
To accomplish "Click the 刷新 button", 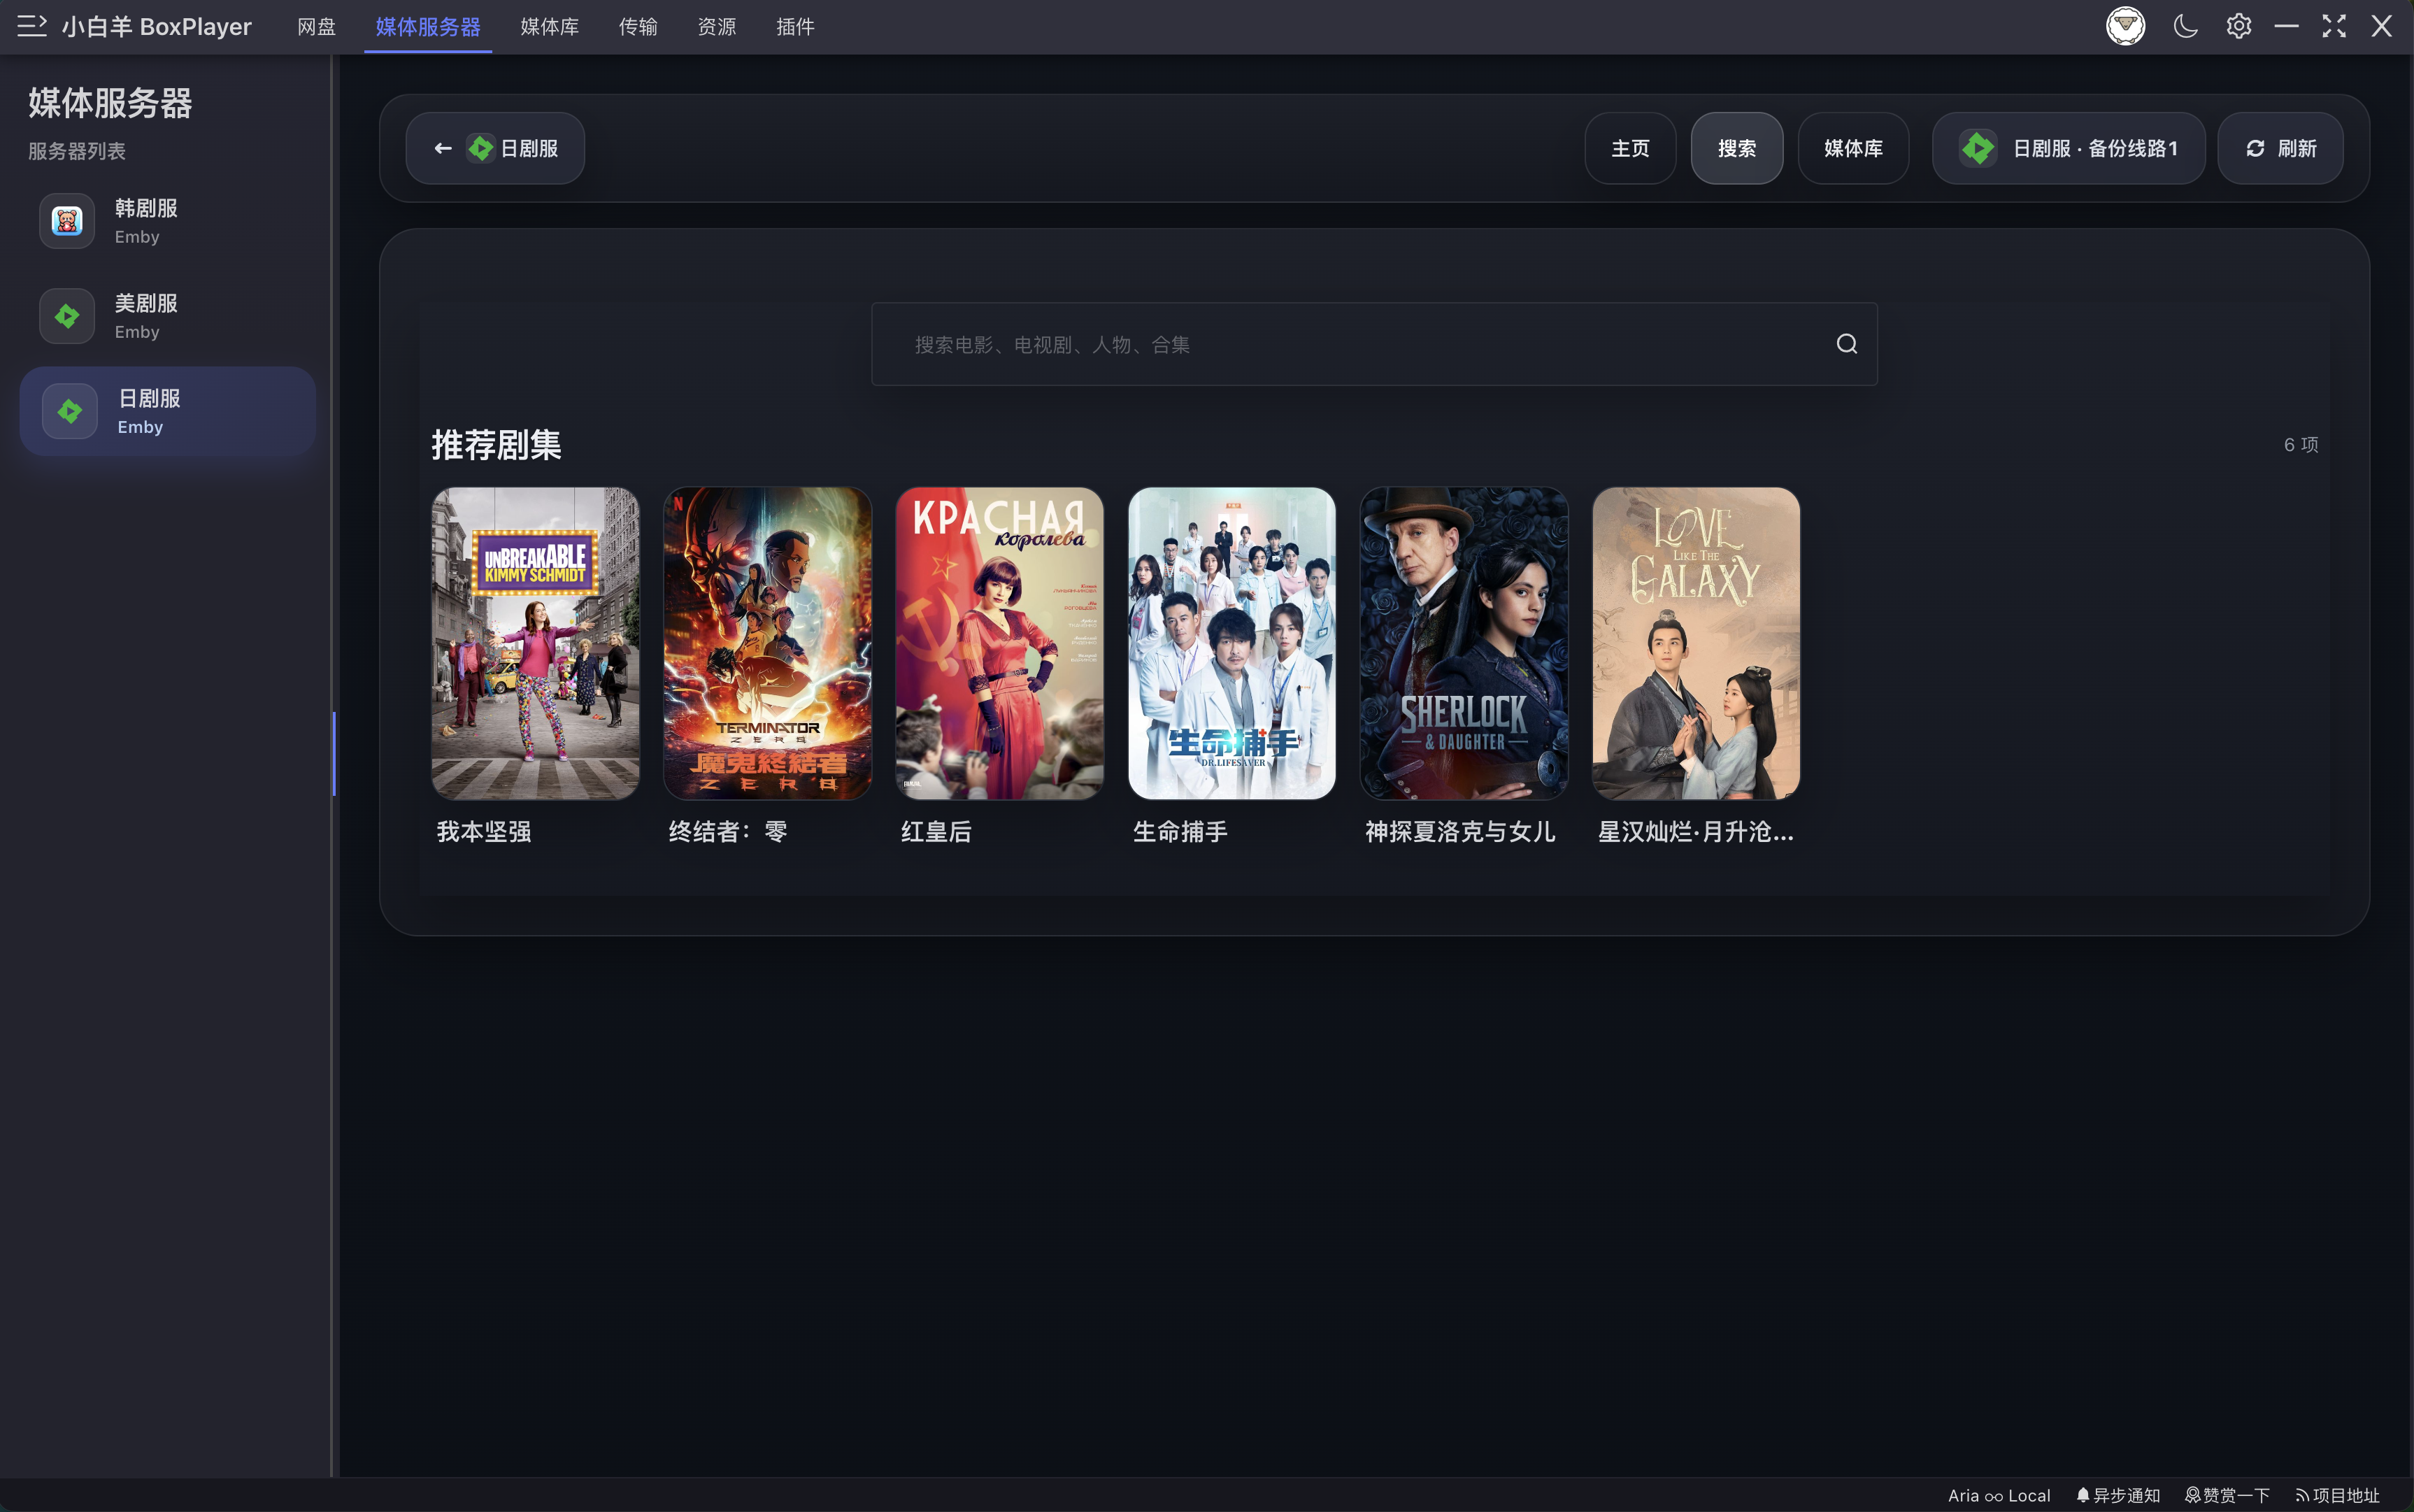I will 2280,148.
